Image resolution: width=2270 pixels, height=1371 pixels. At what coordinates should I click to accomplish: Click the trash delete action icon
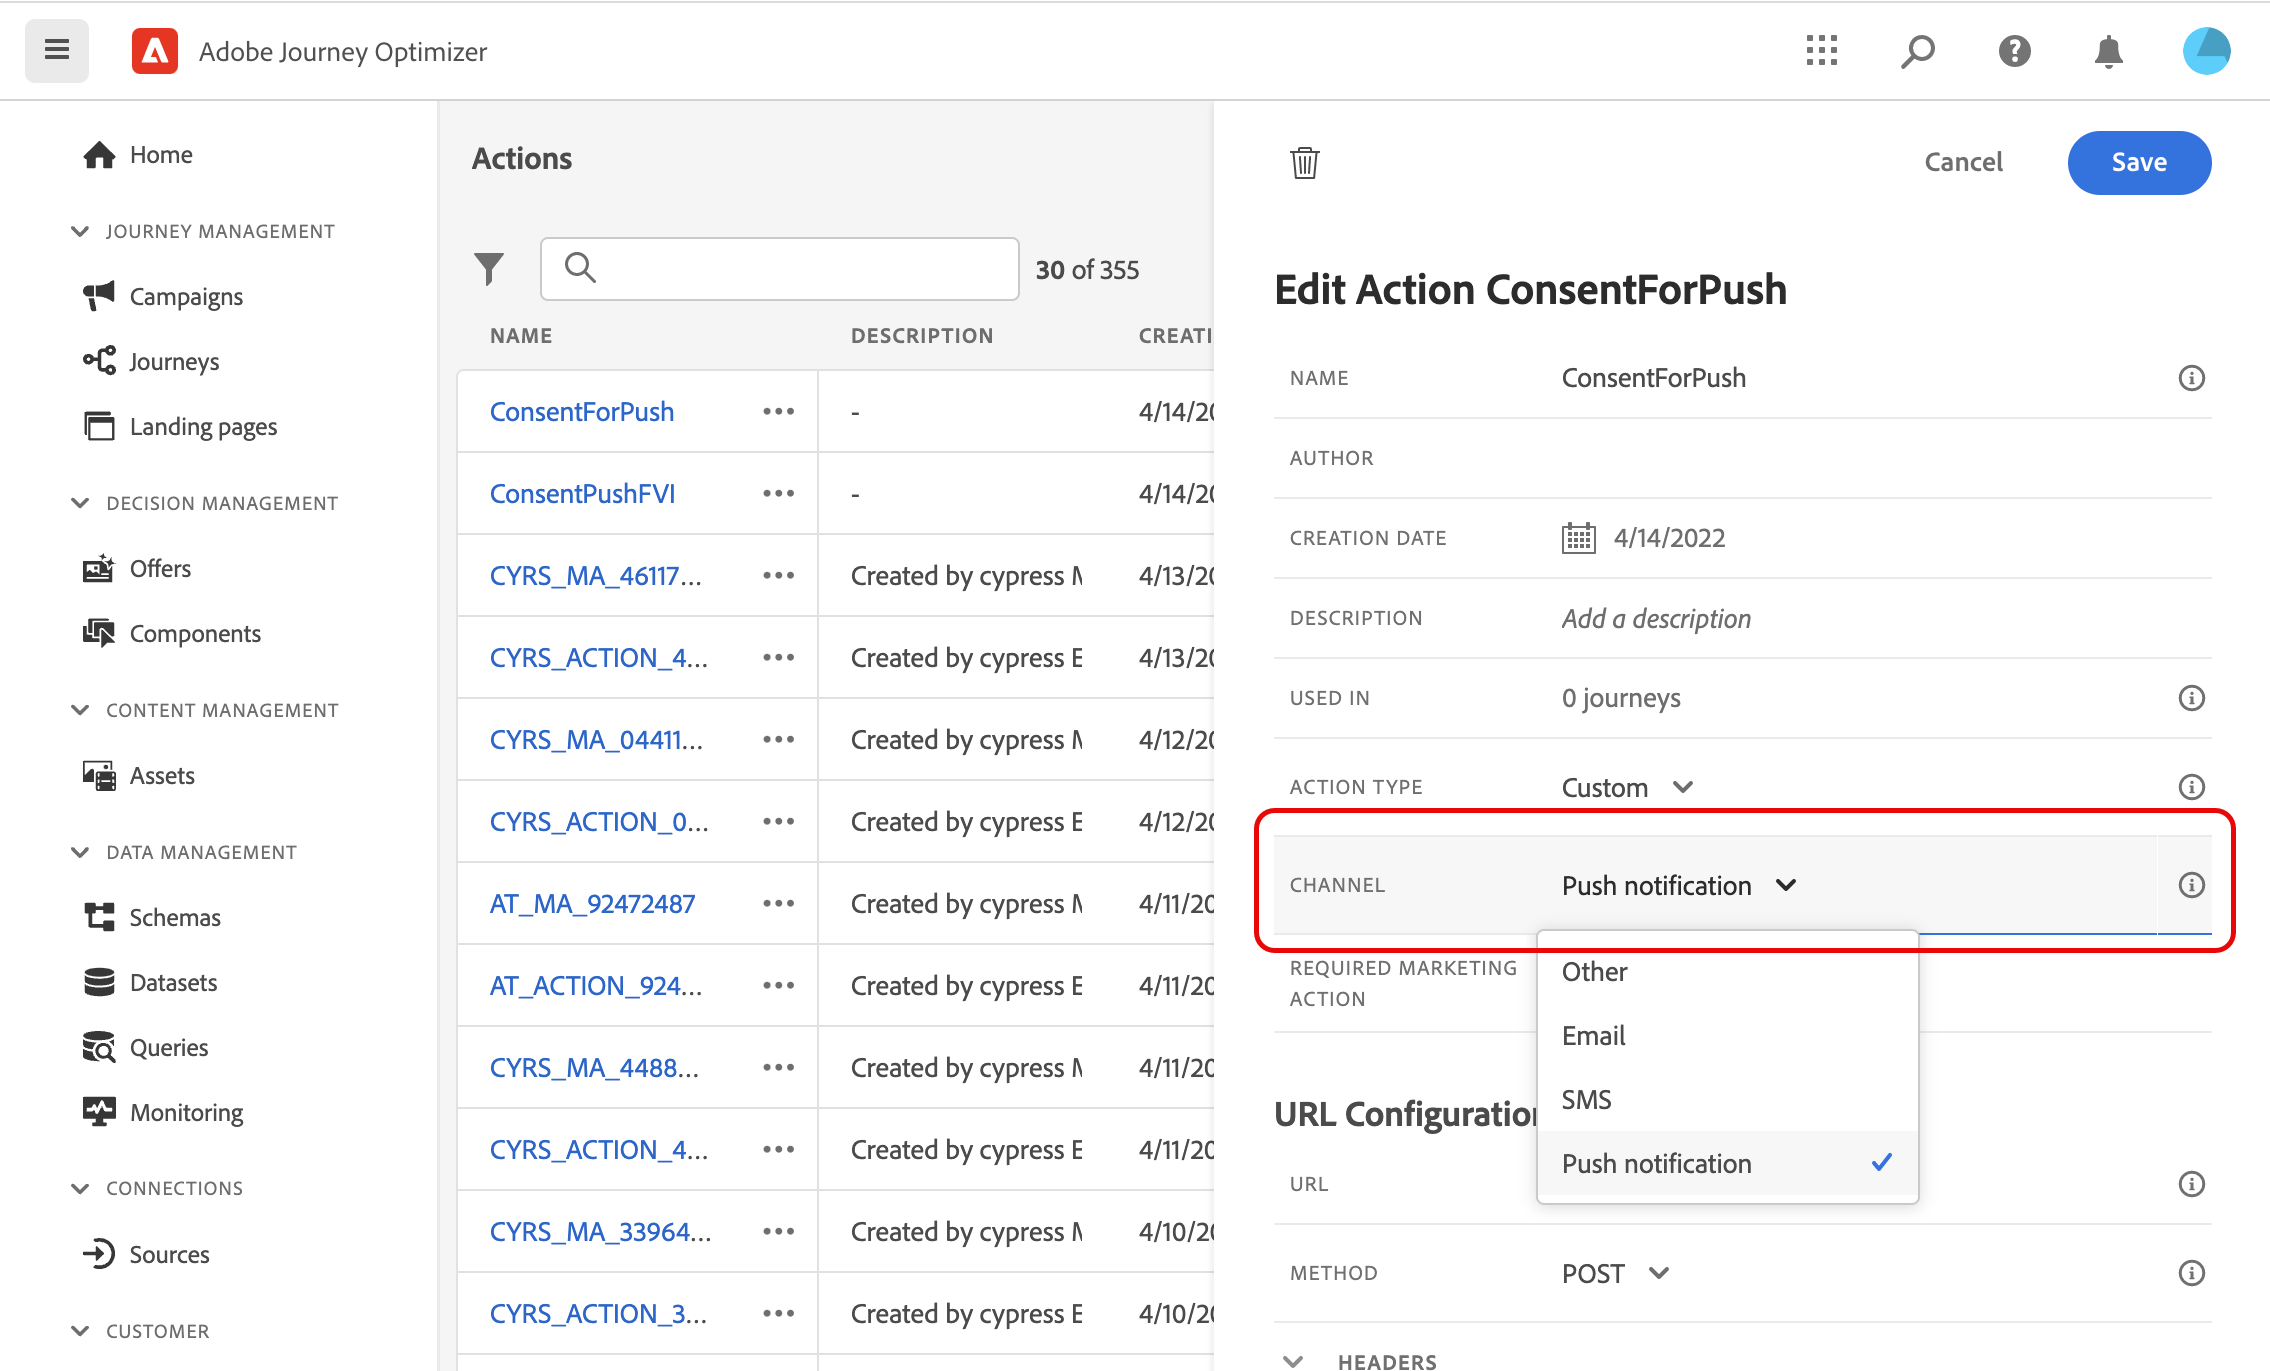1304,162
